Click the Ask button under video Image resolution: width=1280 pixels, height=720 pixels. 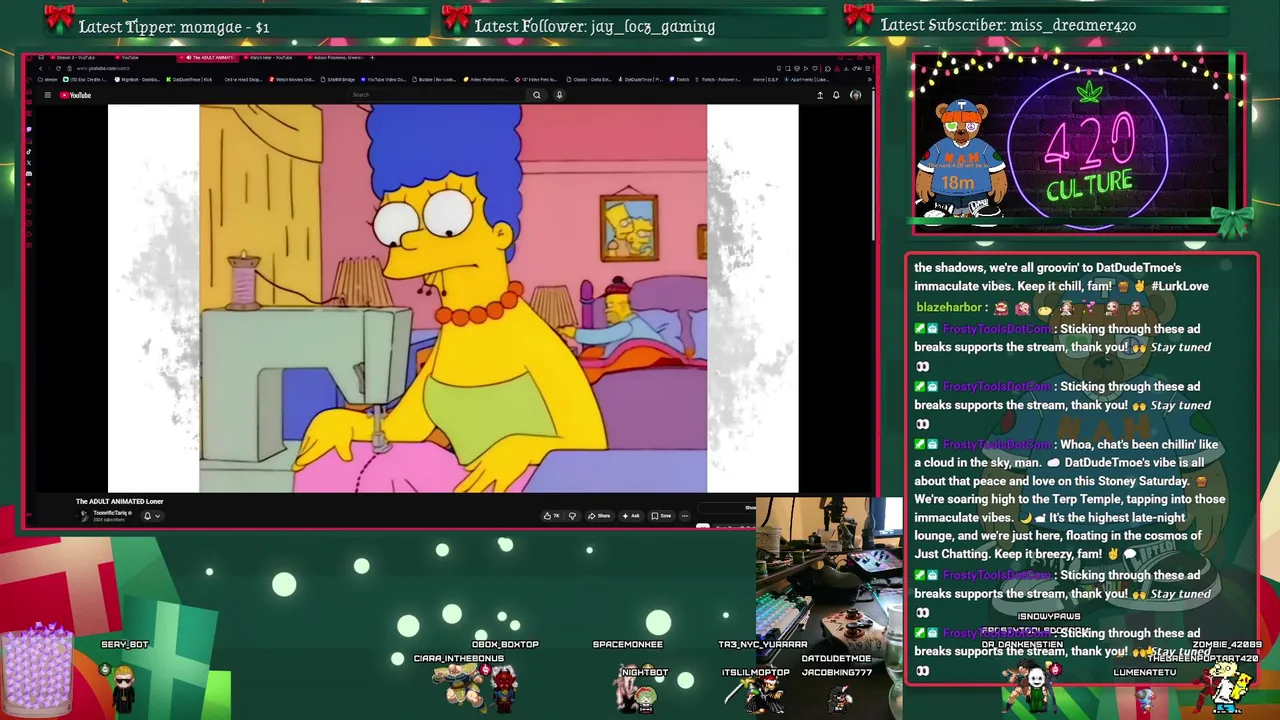631,516
